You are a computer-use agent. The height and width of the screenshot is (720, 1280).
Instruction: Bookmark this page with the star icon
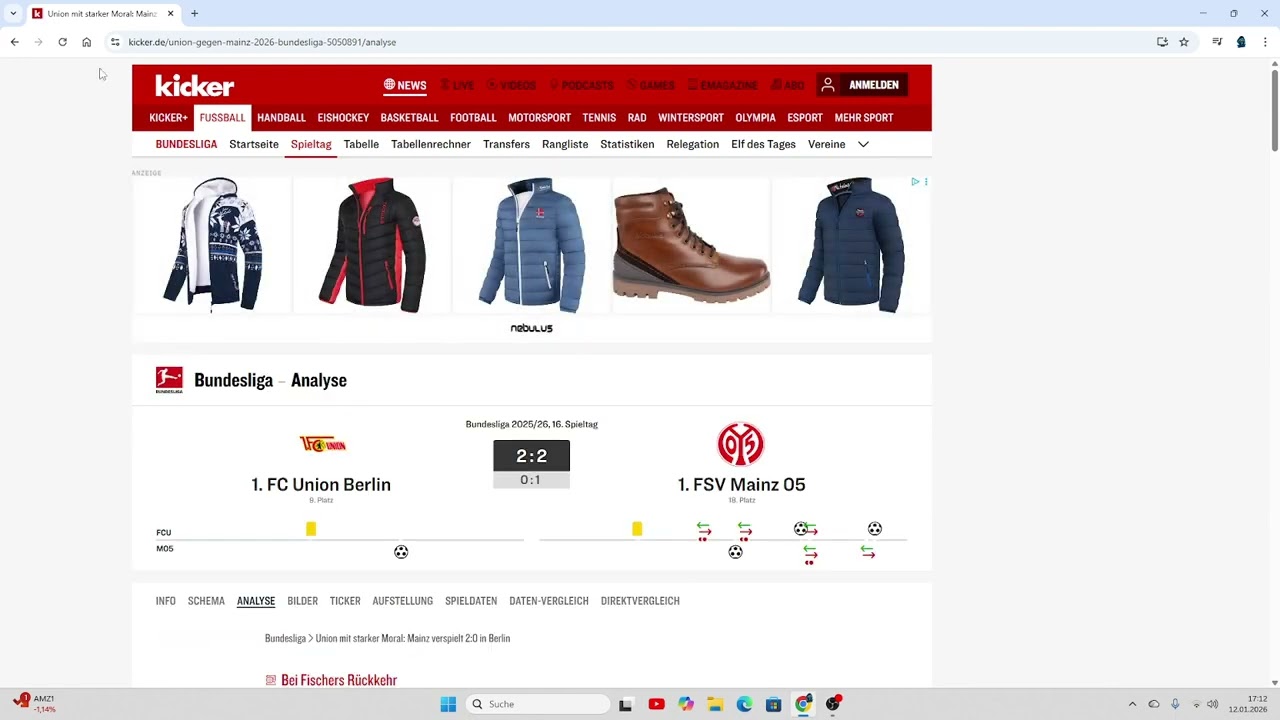1184,42
